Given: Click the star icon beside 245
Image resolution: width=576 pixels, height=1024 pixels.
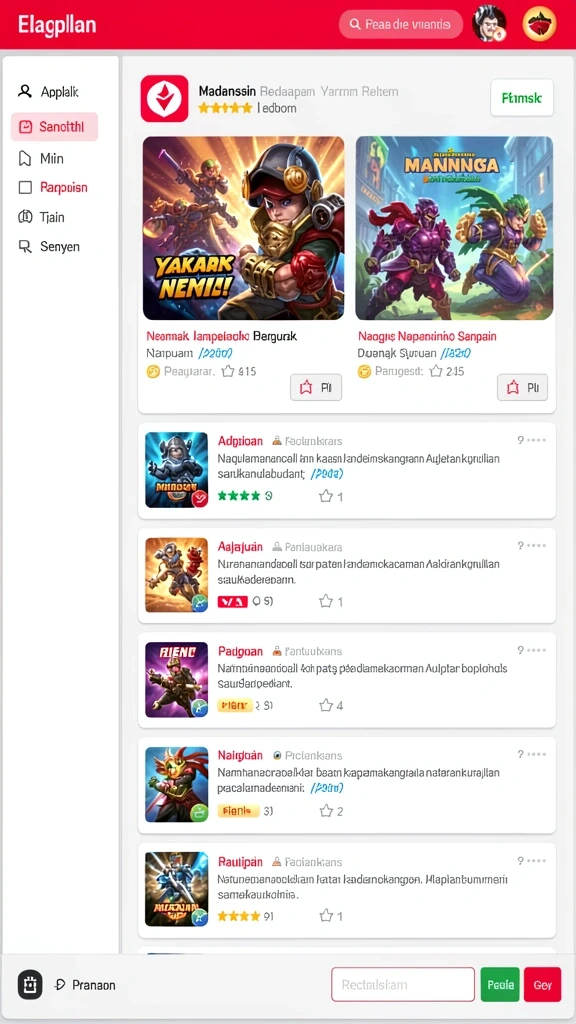Looking at the screenshot, I should (436, 372).
